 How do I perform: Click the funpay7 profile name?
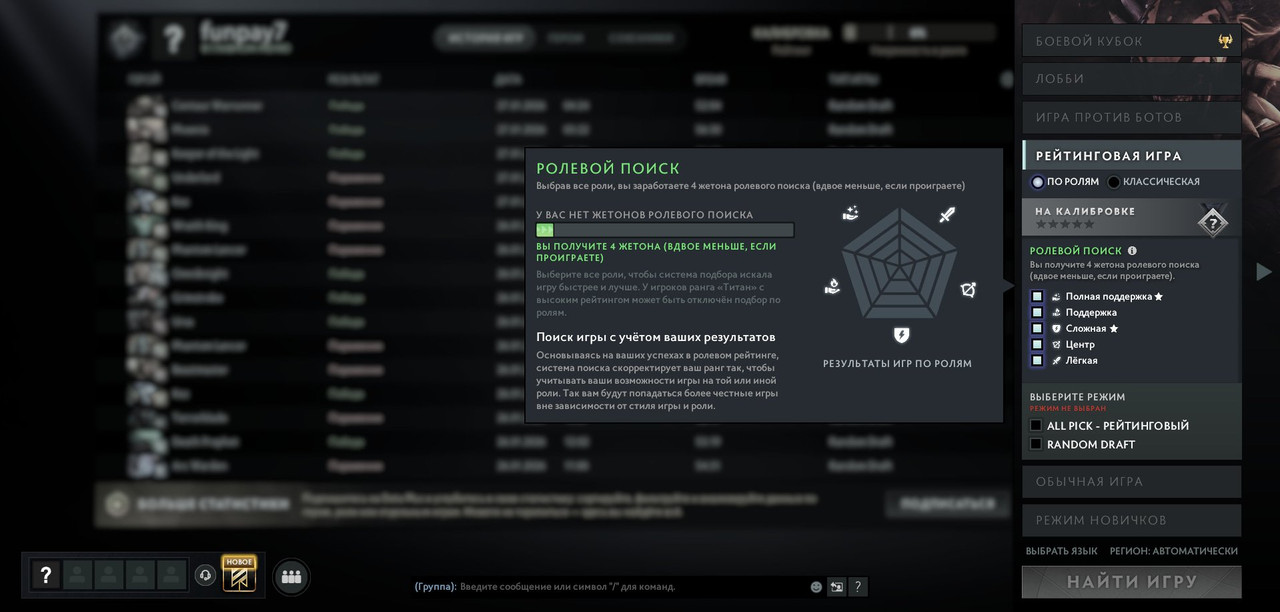[245, 33]
